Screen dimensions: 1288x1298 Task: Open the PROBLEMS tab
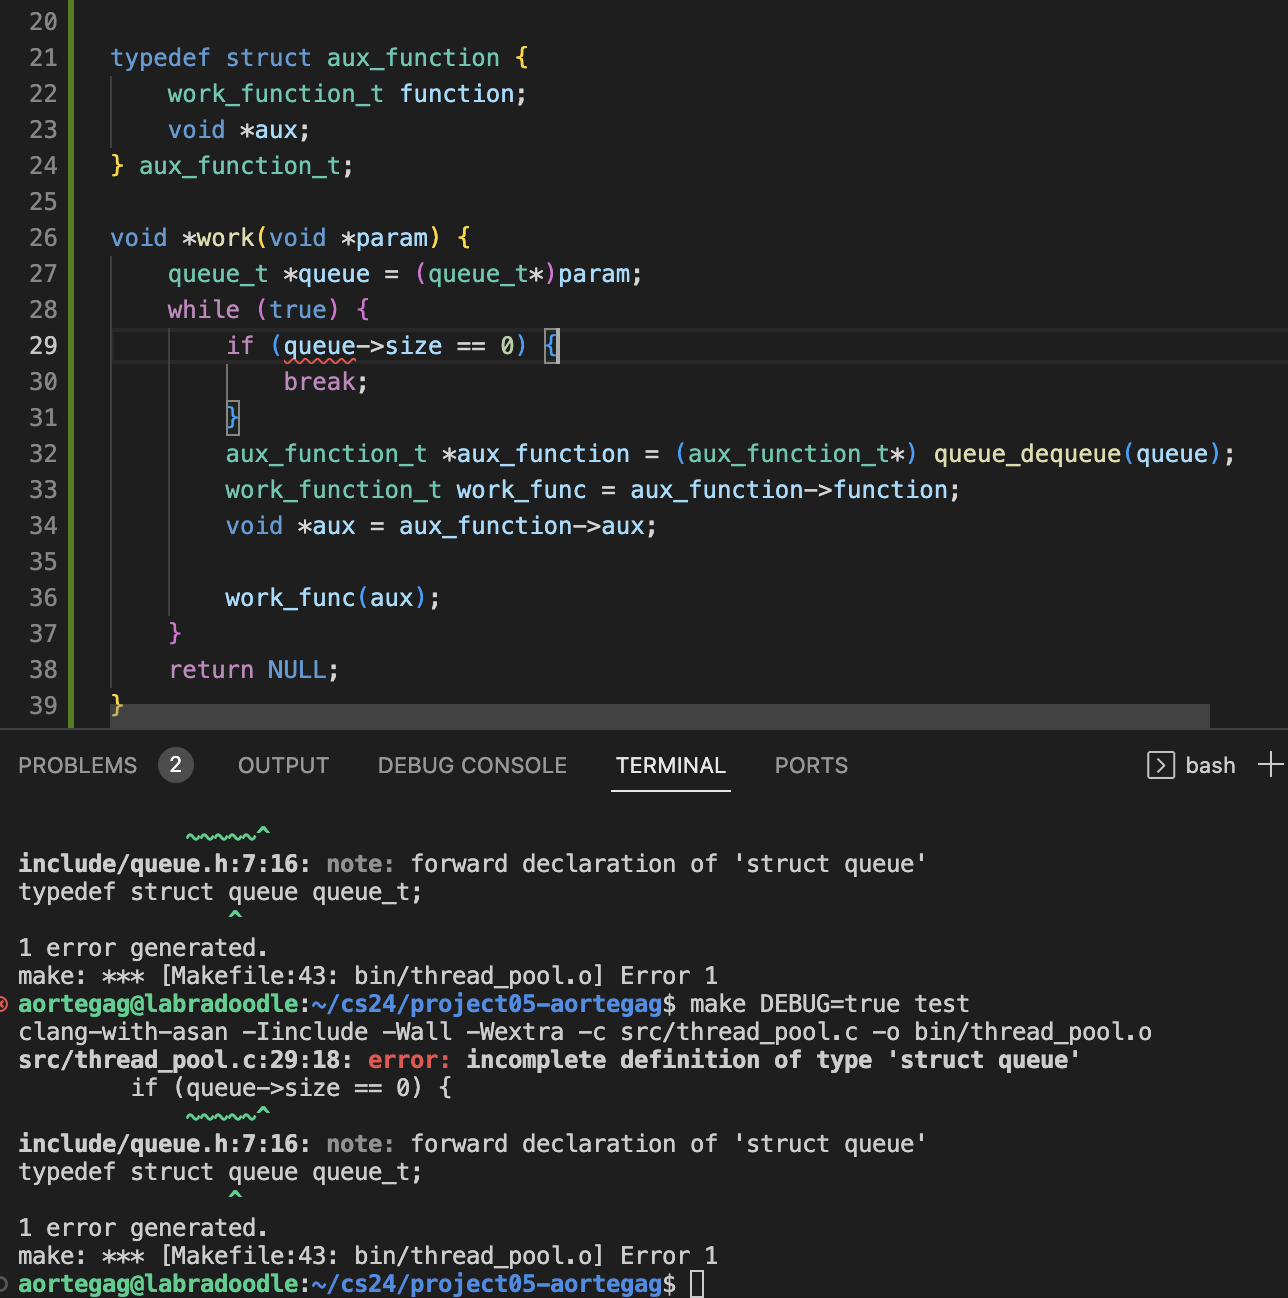pyautogui.click(x=77, y=765)
